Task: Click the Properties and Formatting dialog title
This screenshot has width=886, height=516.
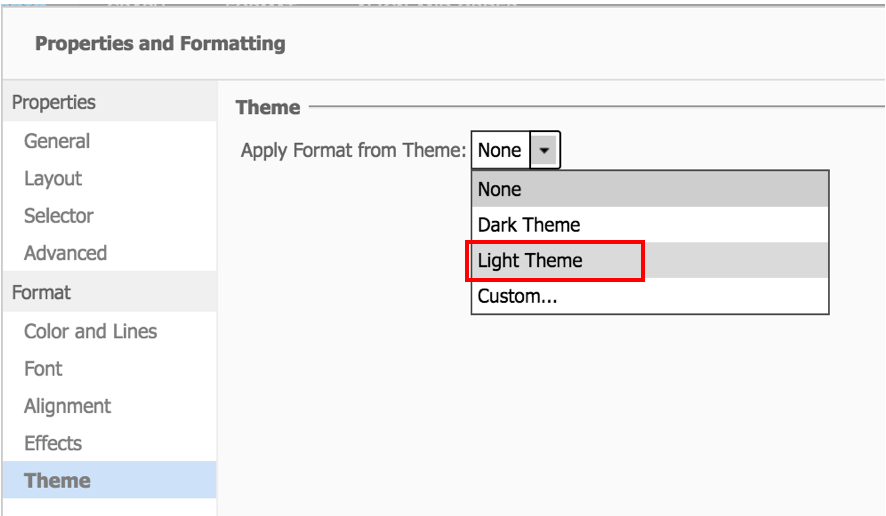Action: click(160, 44)
